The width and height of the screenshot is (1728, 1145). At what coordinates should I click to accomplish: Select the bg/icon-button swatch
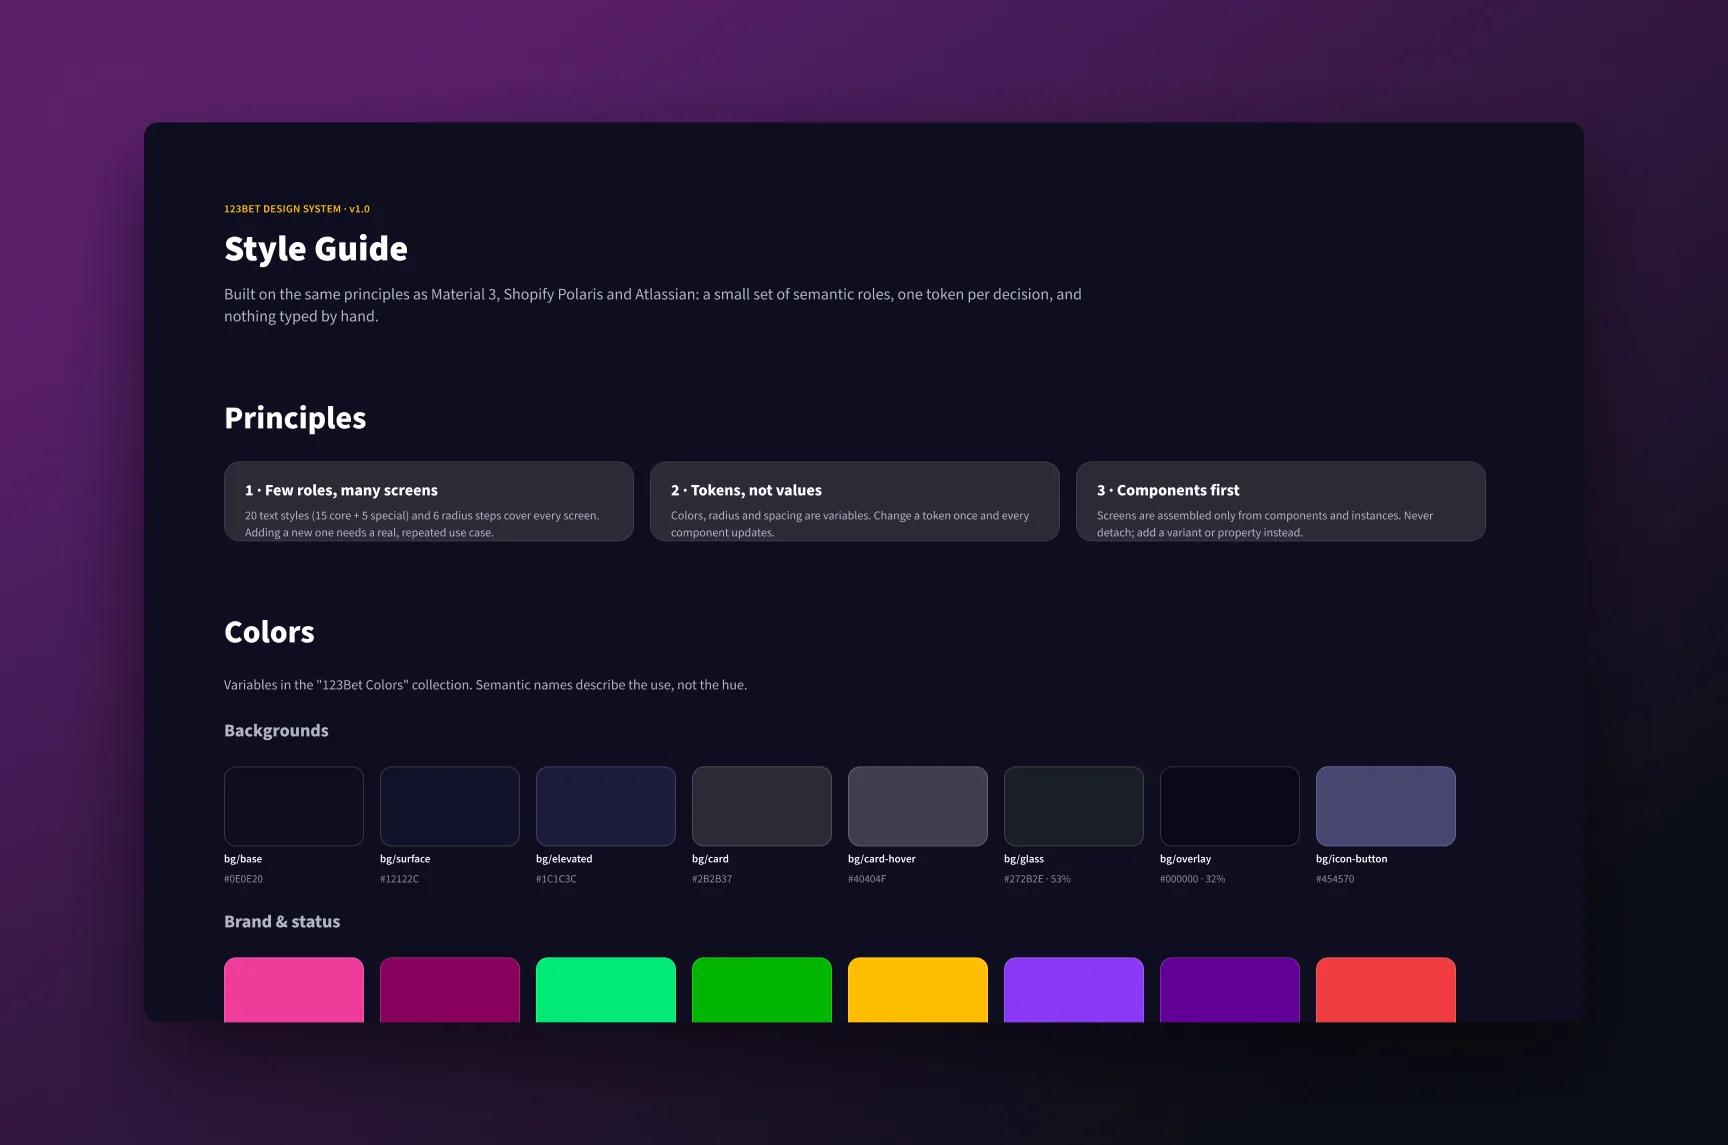[x=1386, y=806]
